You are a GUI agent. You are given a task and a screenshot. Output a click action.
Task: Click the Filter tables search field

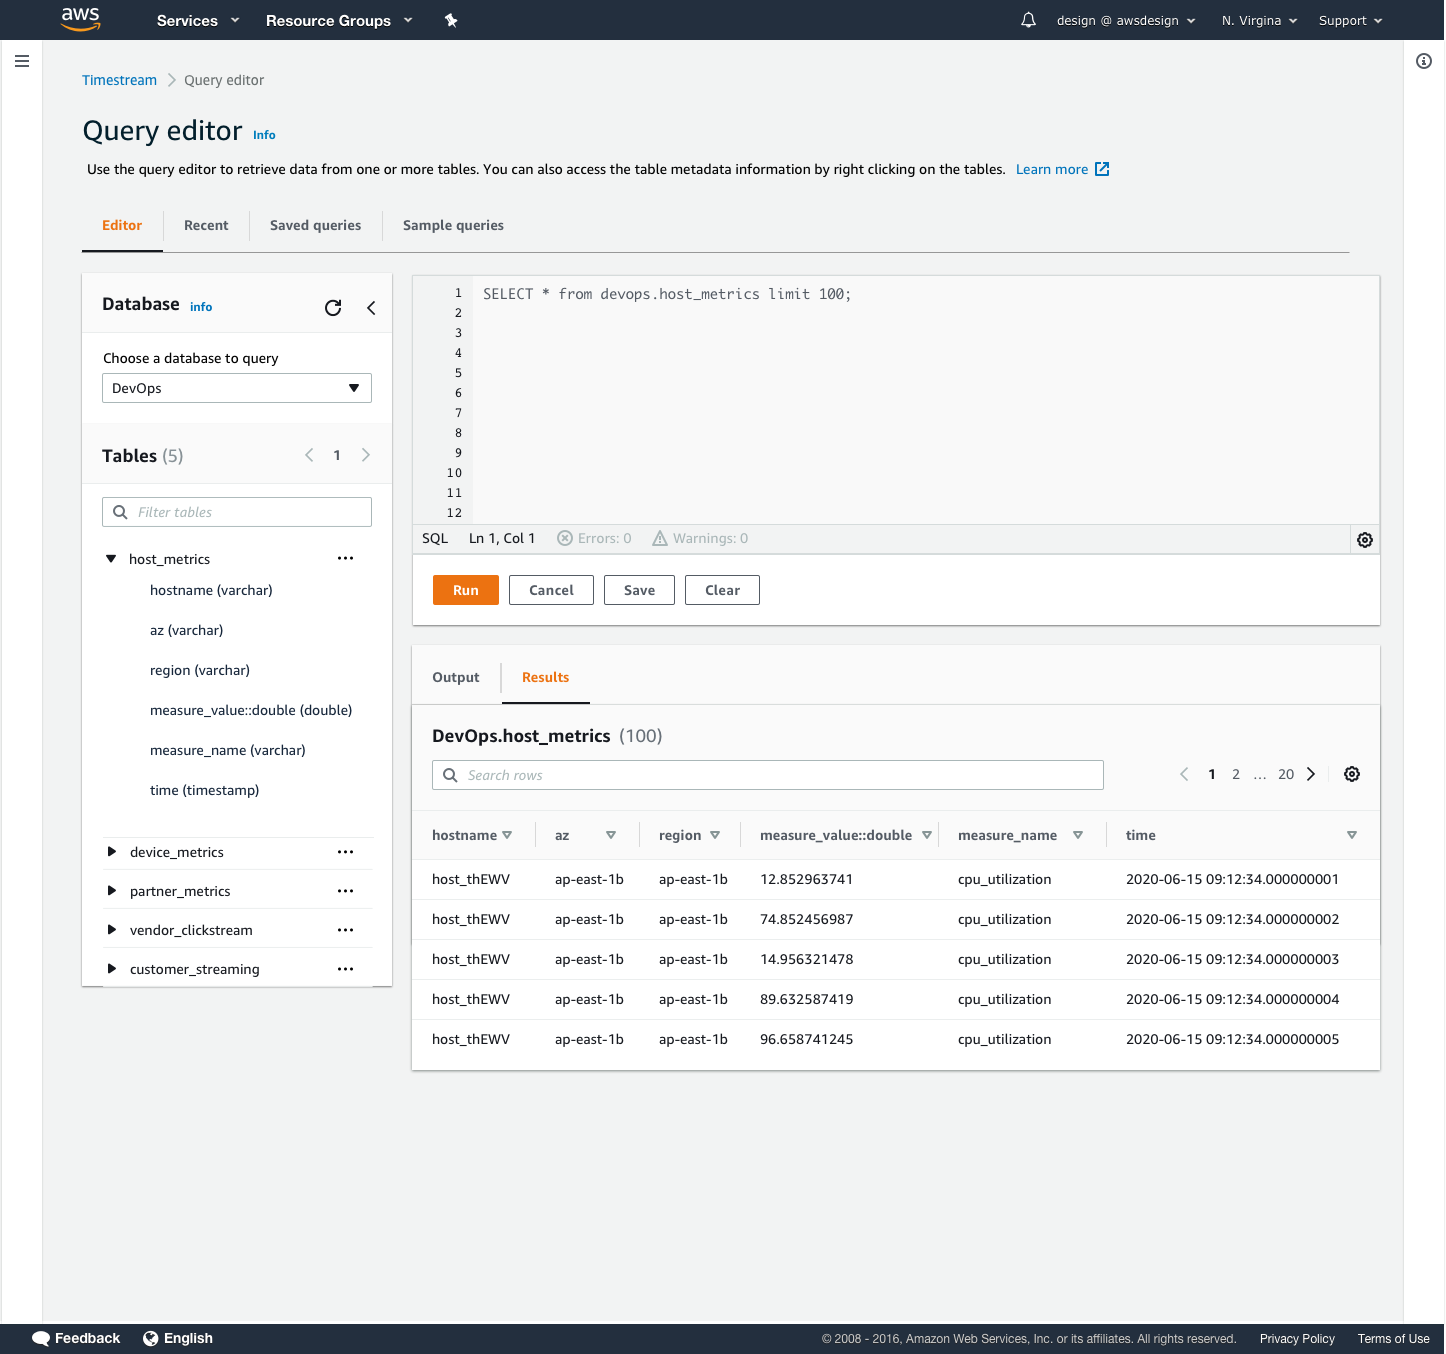(x=237, y=512)
